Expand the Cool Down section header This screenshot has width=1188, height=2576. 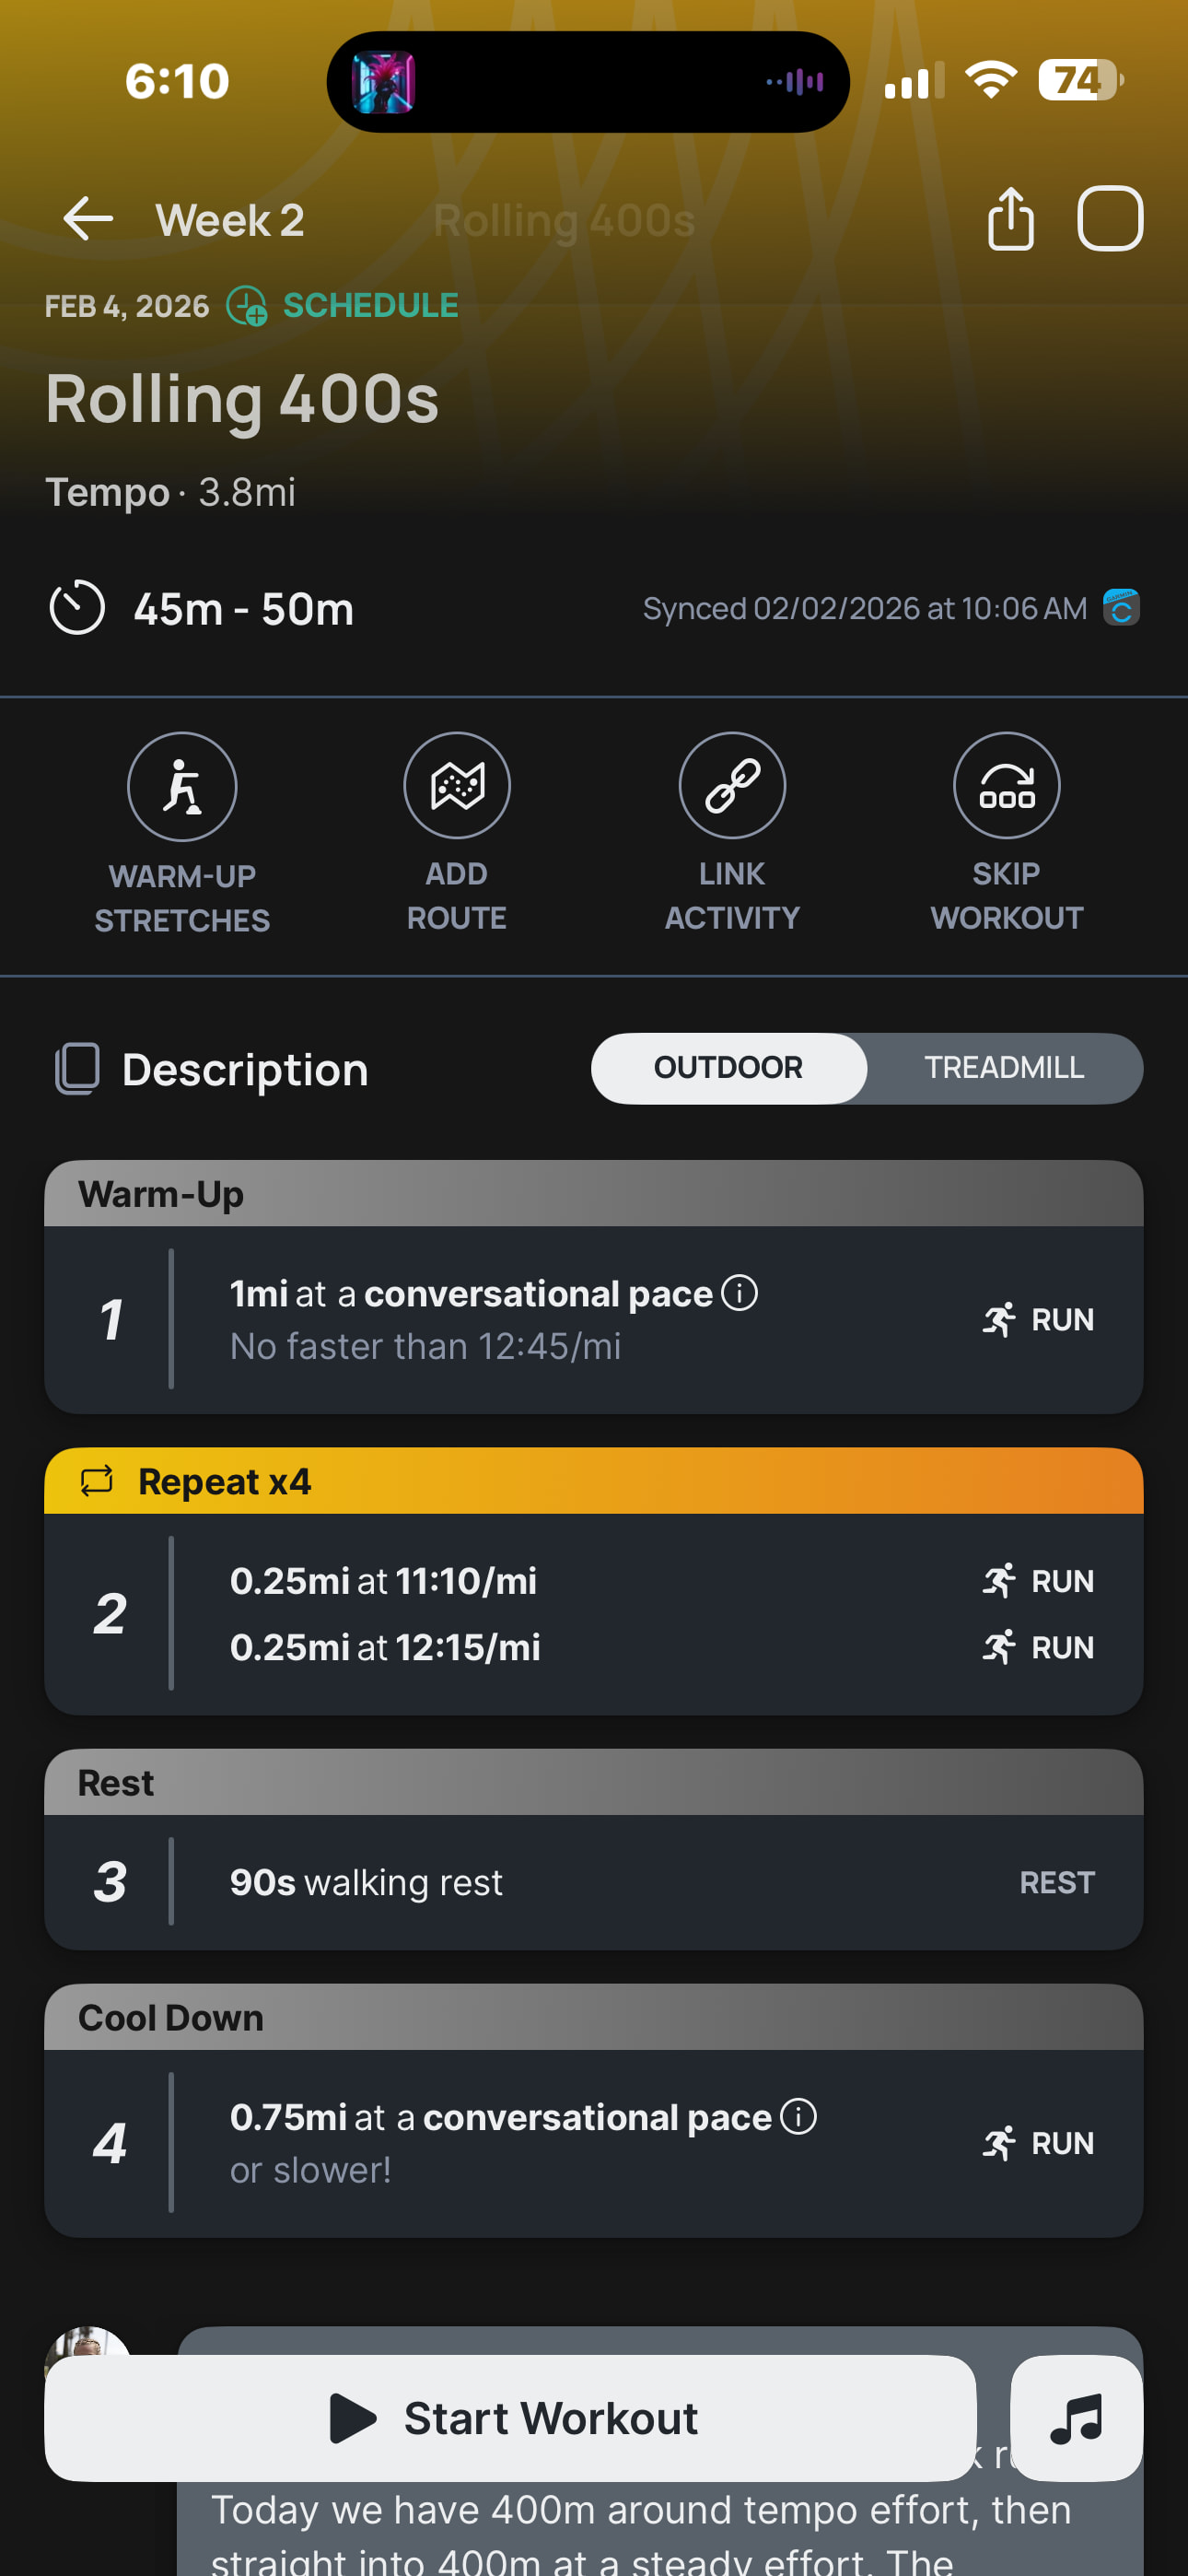(594, 2017)
